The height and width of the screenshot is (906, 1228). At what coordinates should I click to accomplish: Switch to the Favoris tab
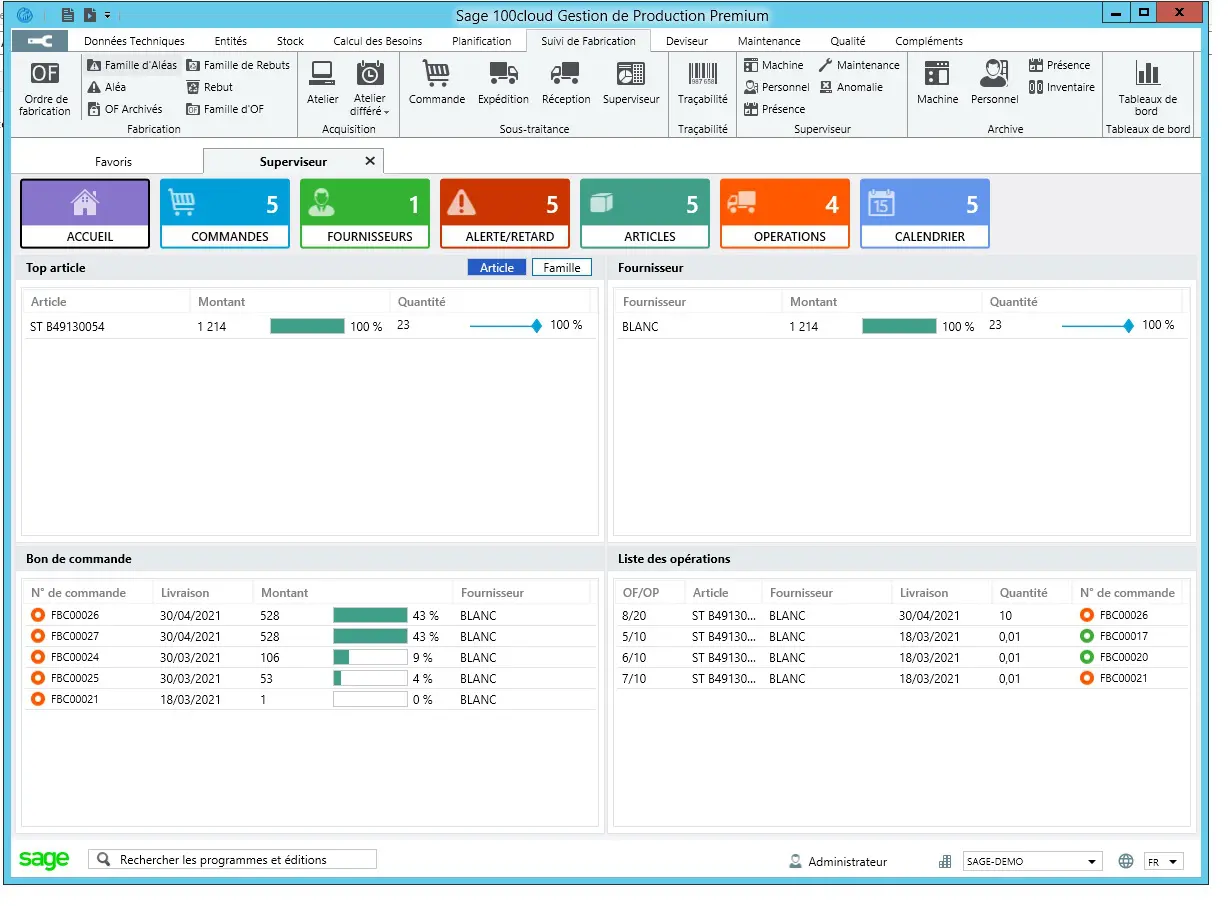tap(113, 161)
